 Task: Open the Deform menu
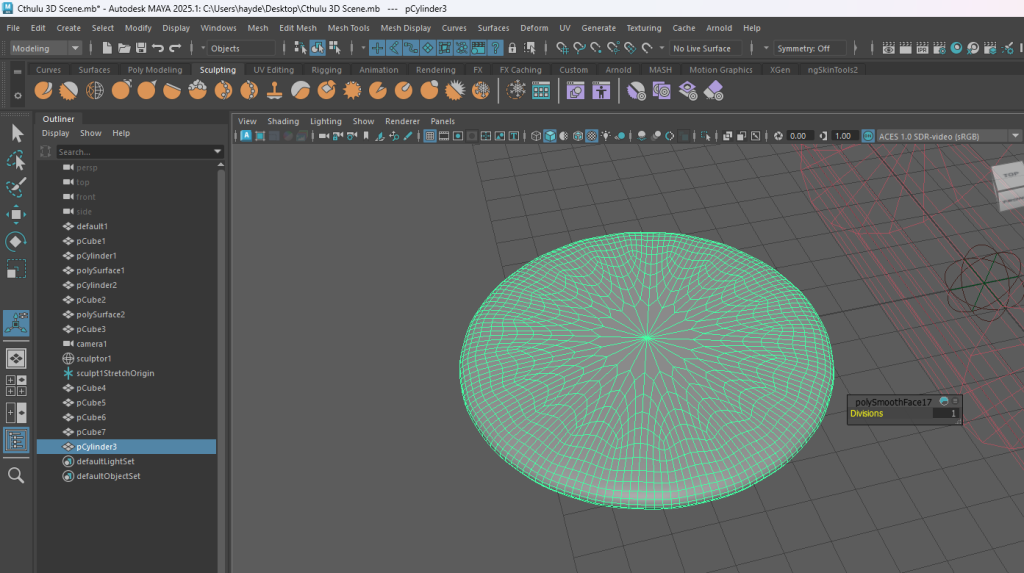pos(534,28)
